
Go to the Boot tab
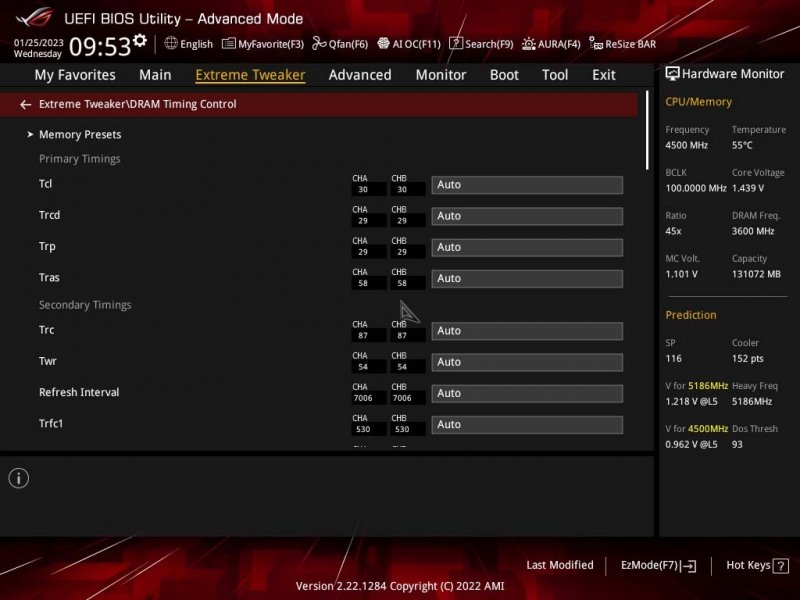(x=504, y=75)
